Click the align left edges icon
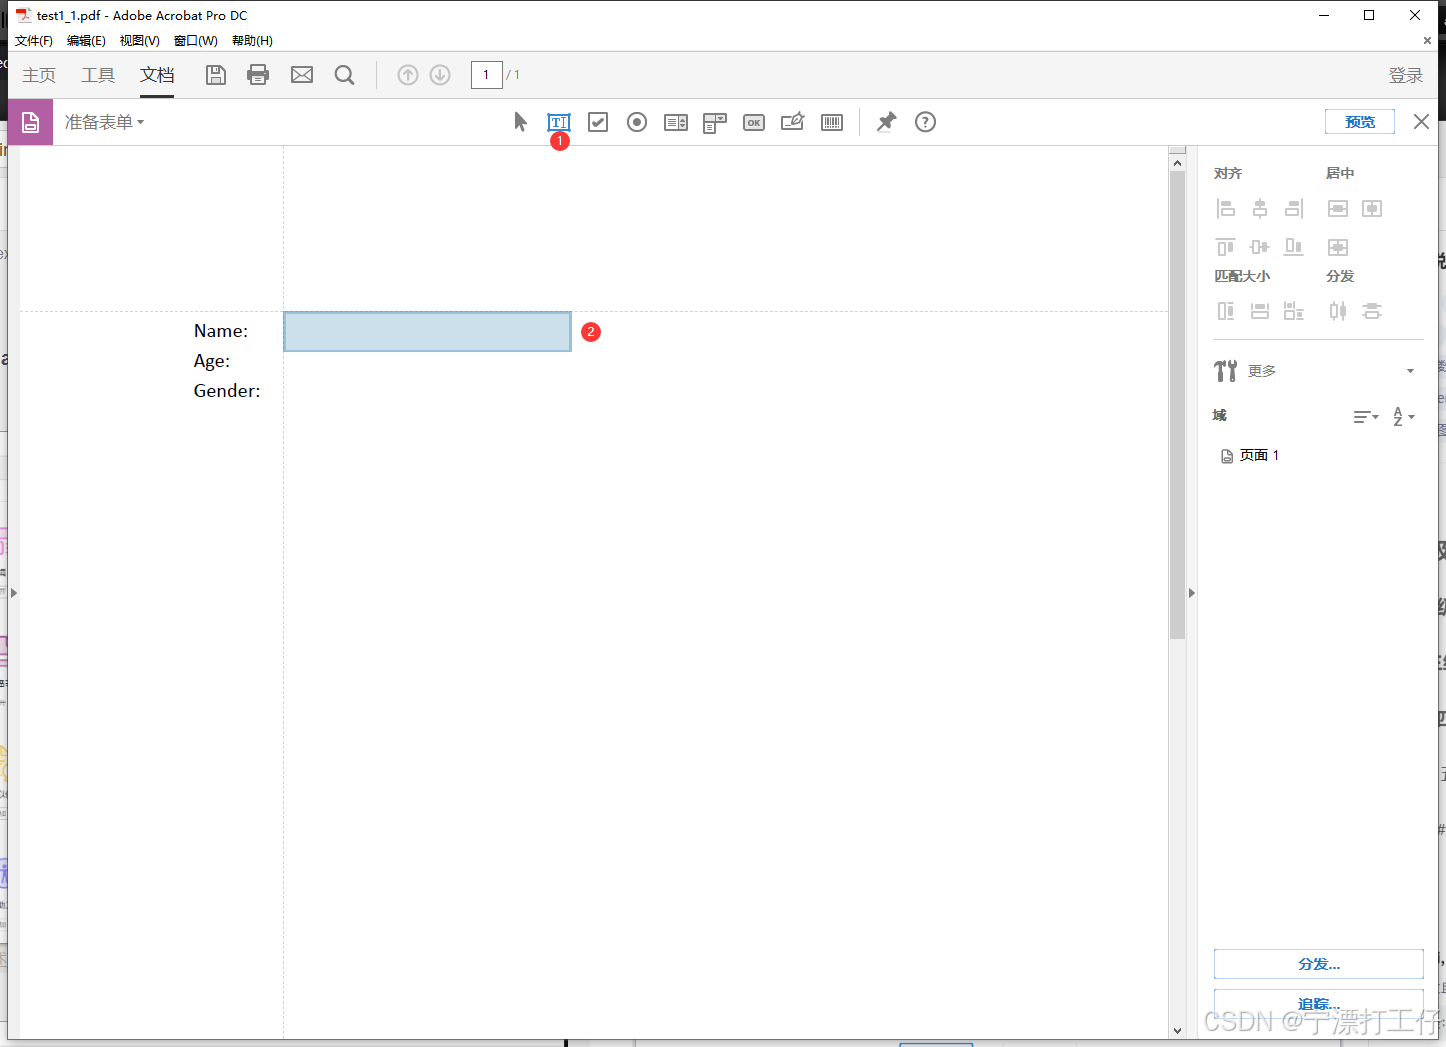Screen dimensions: 1446x1047 pyautogui.click(x=1226, y=208)
